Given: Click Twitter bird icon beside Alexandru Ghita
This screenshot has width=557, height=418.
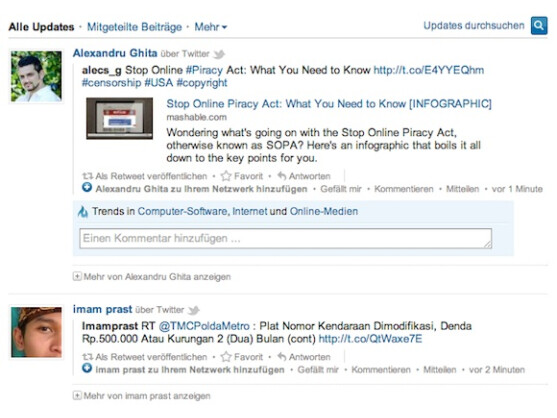Looking at the screenshot, I should coord(219,54).
